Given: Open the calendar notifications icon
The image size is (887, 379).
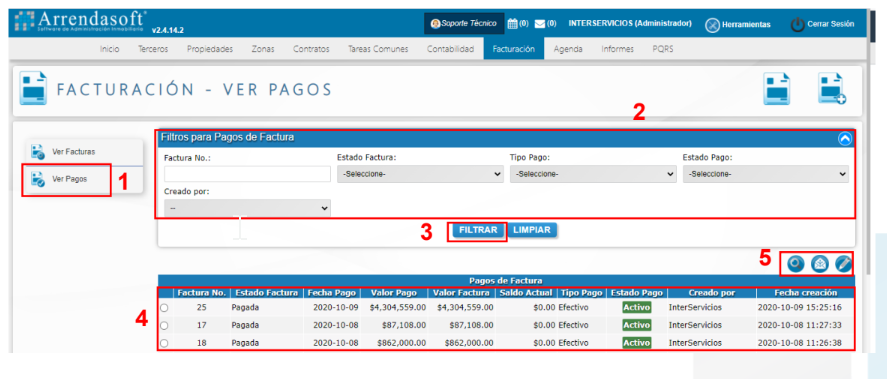Looking at the screenshot, I should pos(513,24).
